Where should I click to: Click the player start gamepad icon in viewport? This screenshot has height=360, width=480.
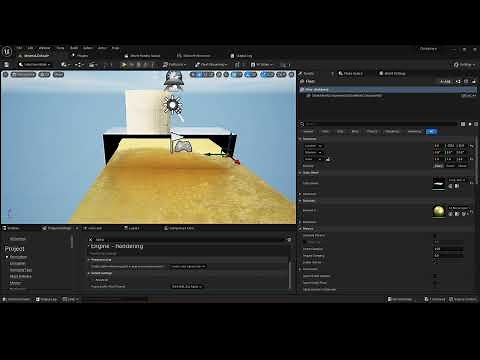(183, 147)
